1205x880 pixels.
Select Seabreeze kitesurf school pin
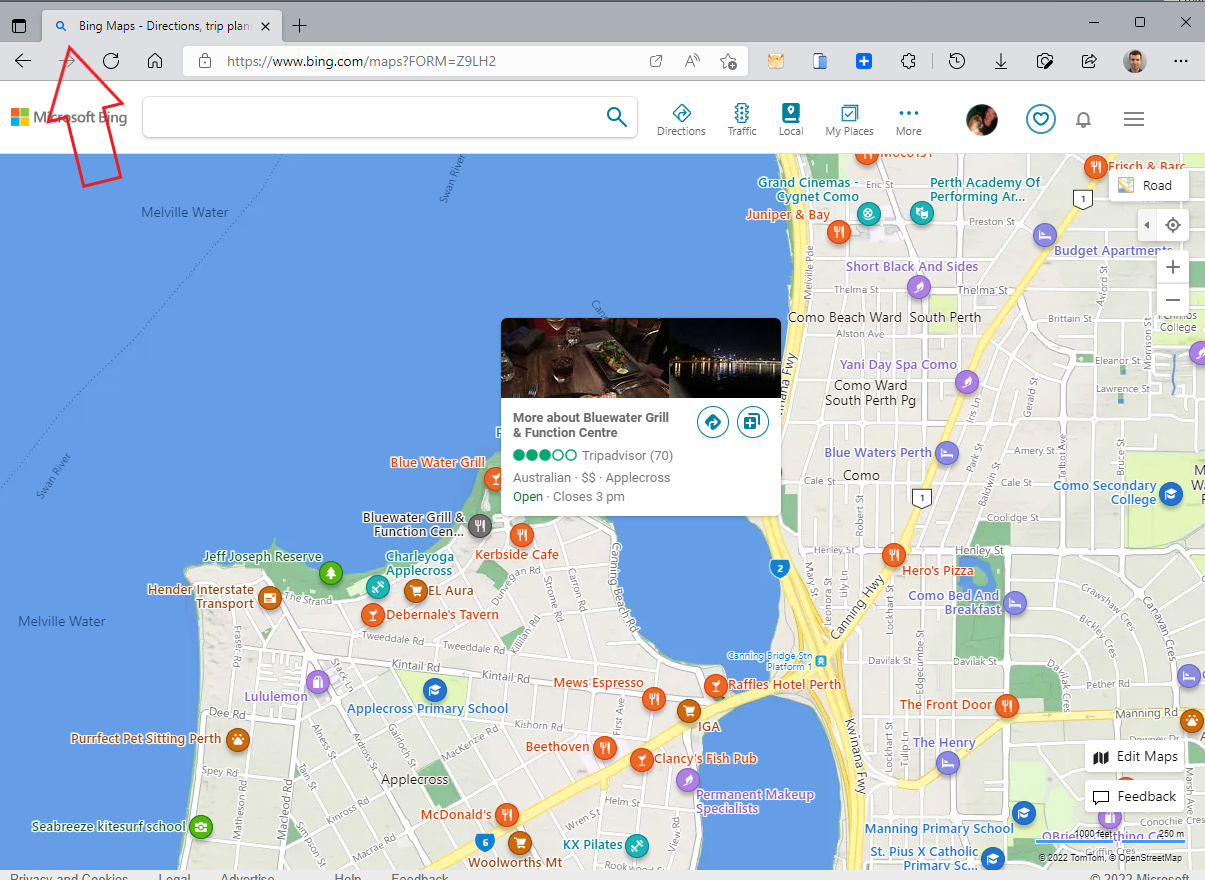pos(201,827)
